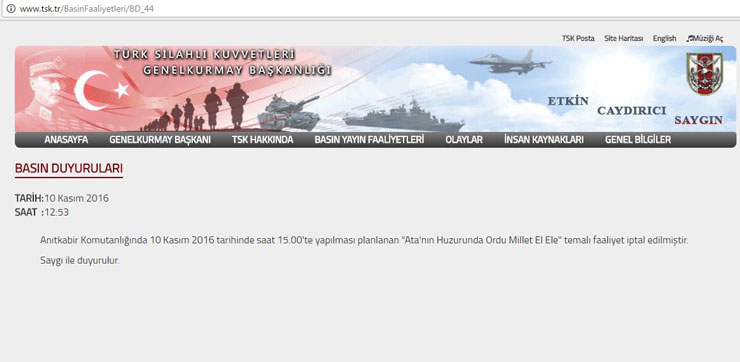Click the Turkish flag crescent in banner
This screenshot has width=740, height=362.
92,90
